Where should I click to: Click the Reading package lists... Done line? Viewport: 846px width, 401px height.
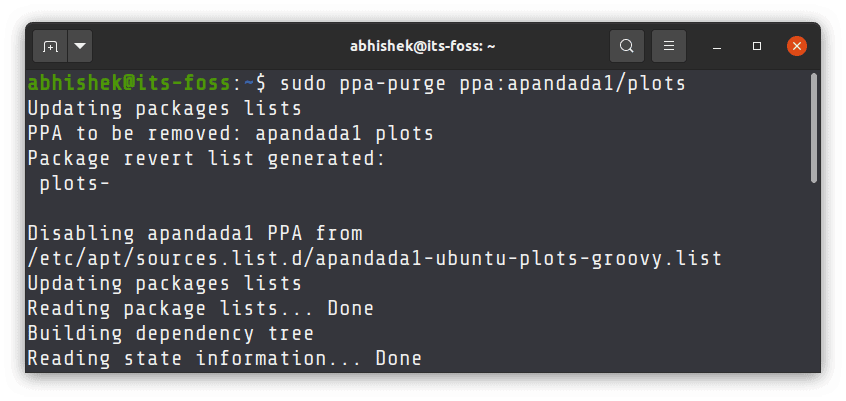click(x=201, y=309)
